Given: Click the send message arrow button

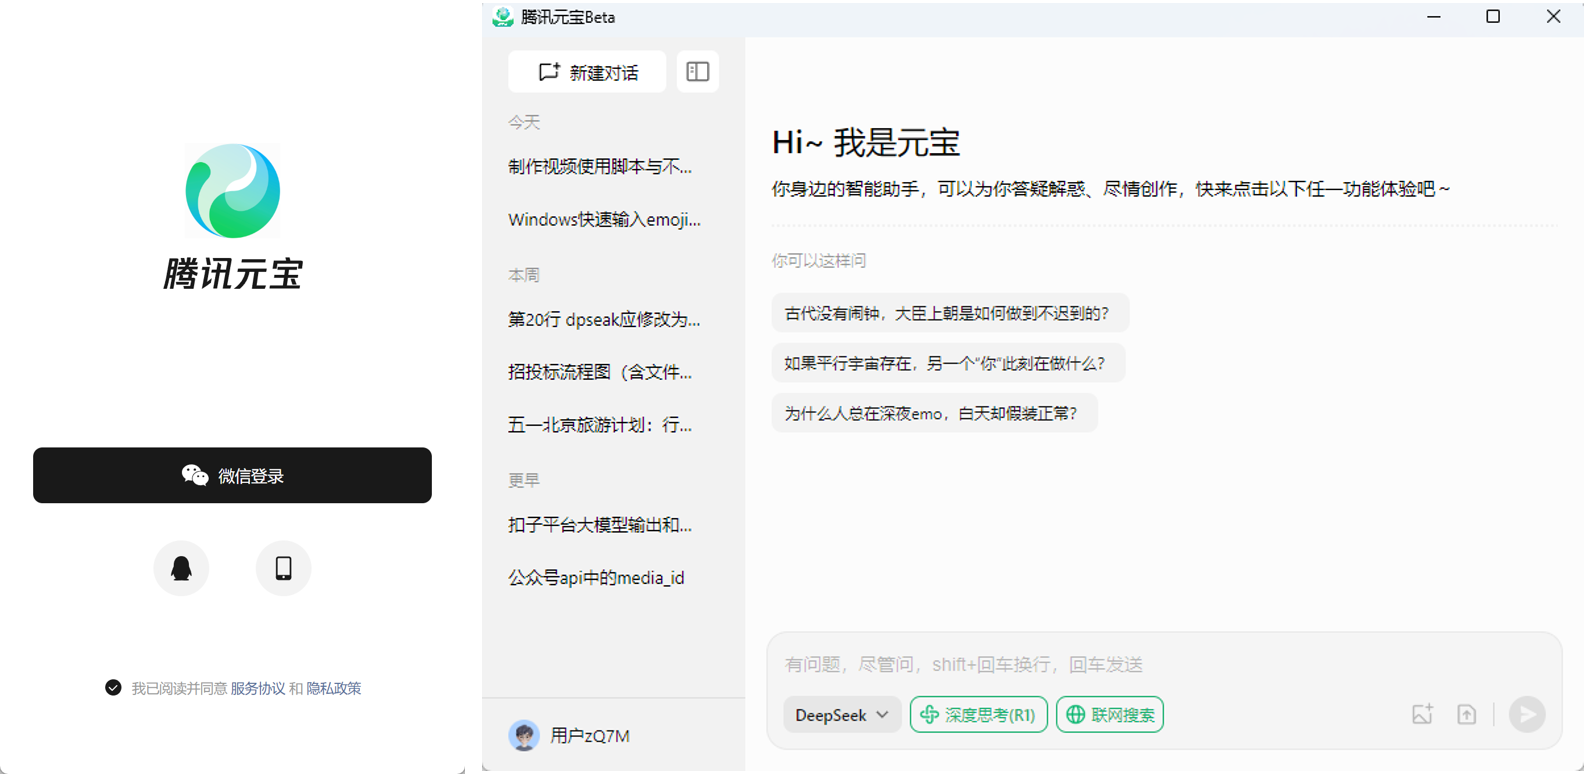Looking at the screenshot, I should coord(1527,714).
